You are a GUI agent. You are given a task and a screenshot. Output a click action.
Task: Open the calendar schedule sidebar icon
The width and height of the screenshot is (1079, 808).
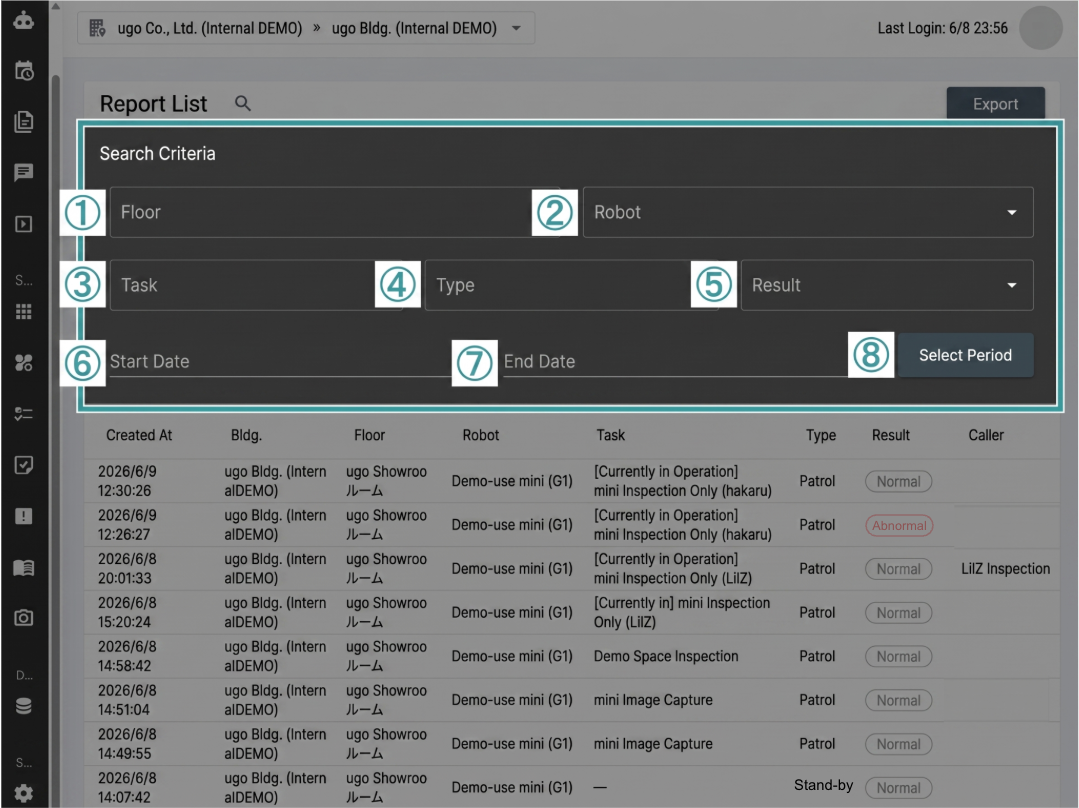pos(23,71)
